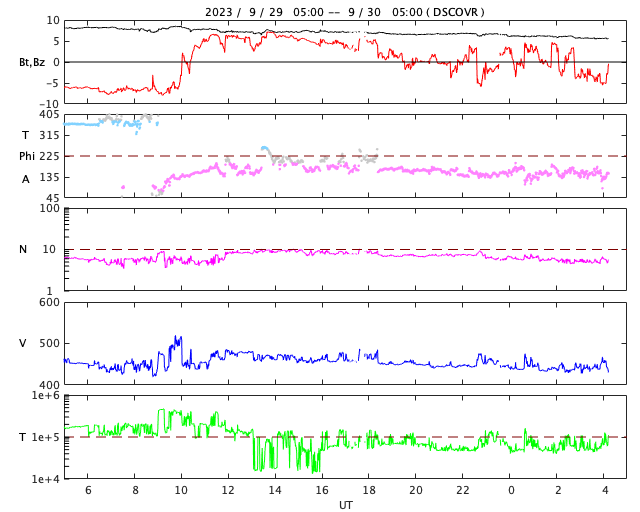Select the 'Phi' axis label
640x512 pixels.
click(x=27, y=156)
